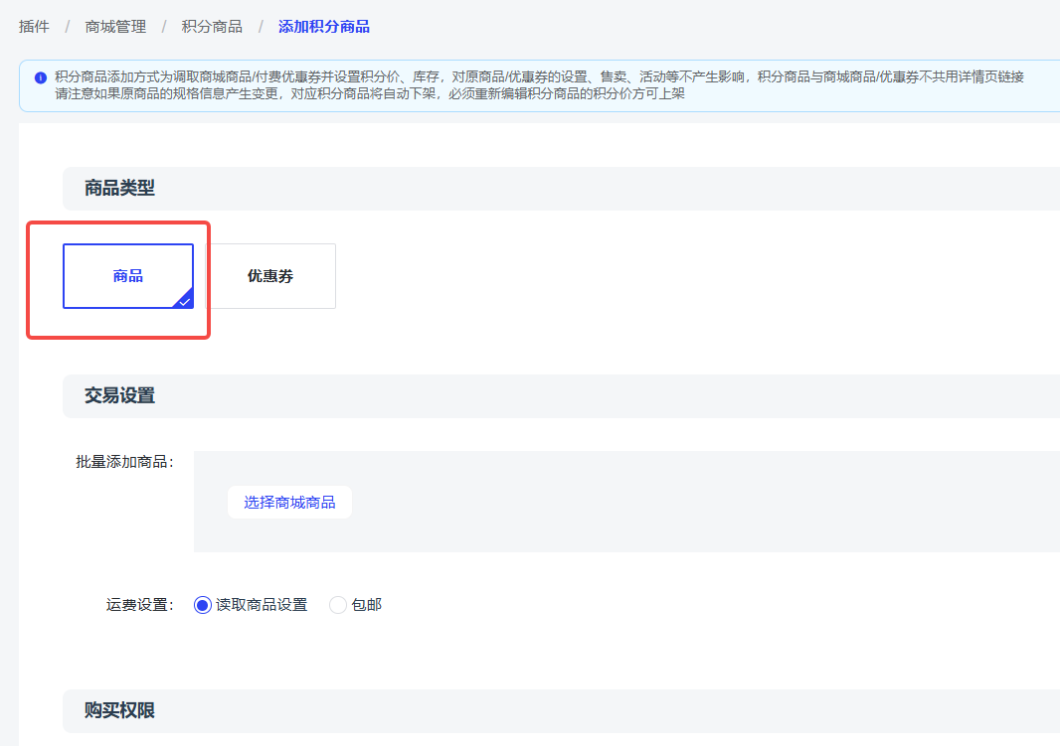Click the 交易设置 section header

point(120,396)
